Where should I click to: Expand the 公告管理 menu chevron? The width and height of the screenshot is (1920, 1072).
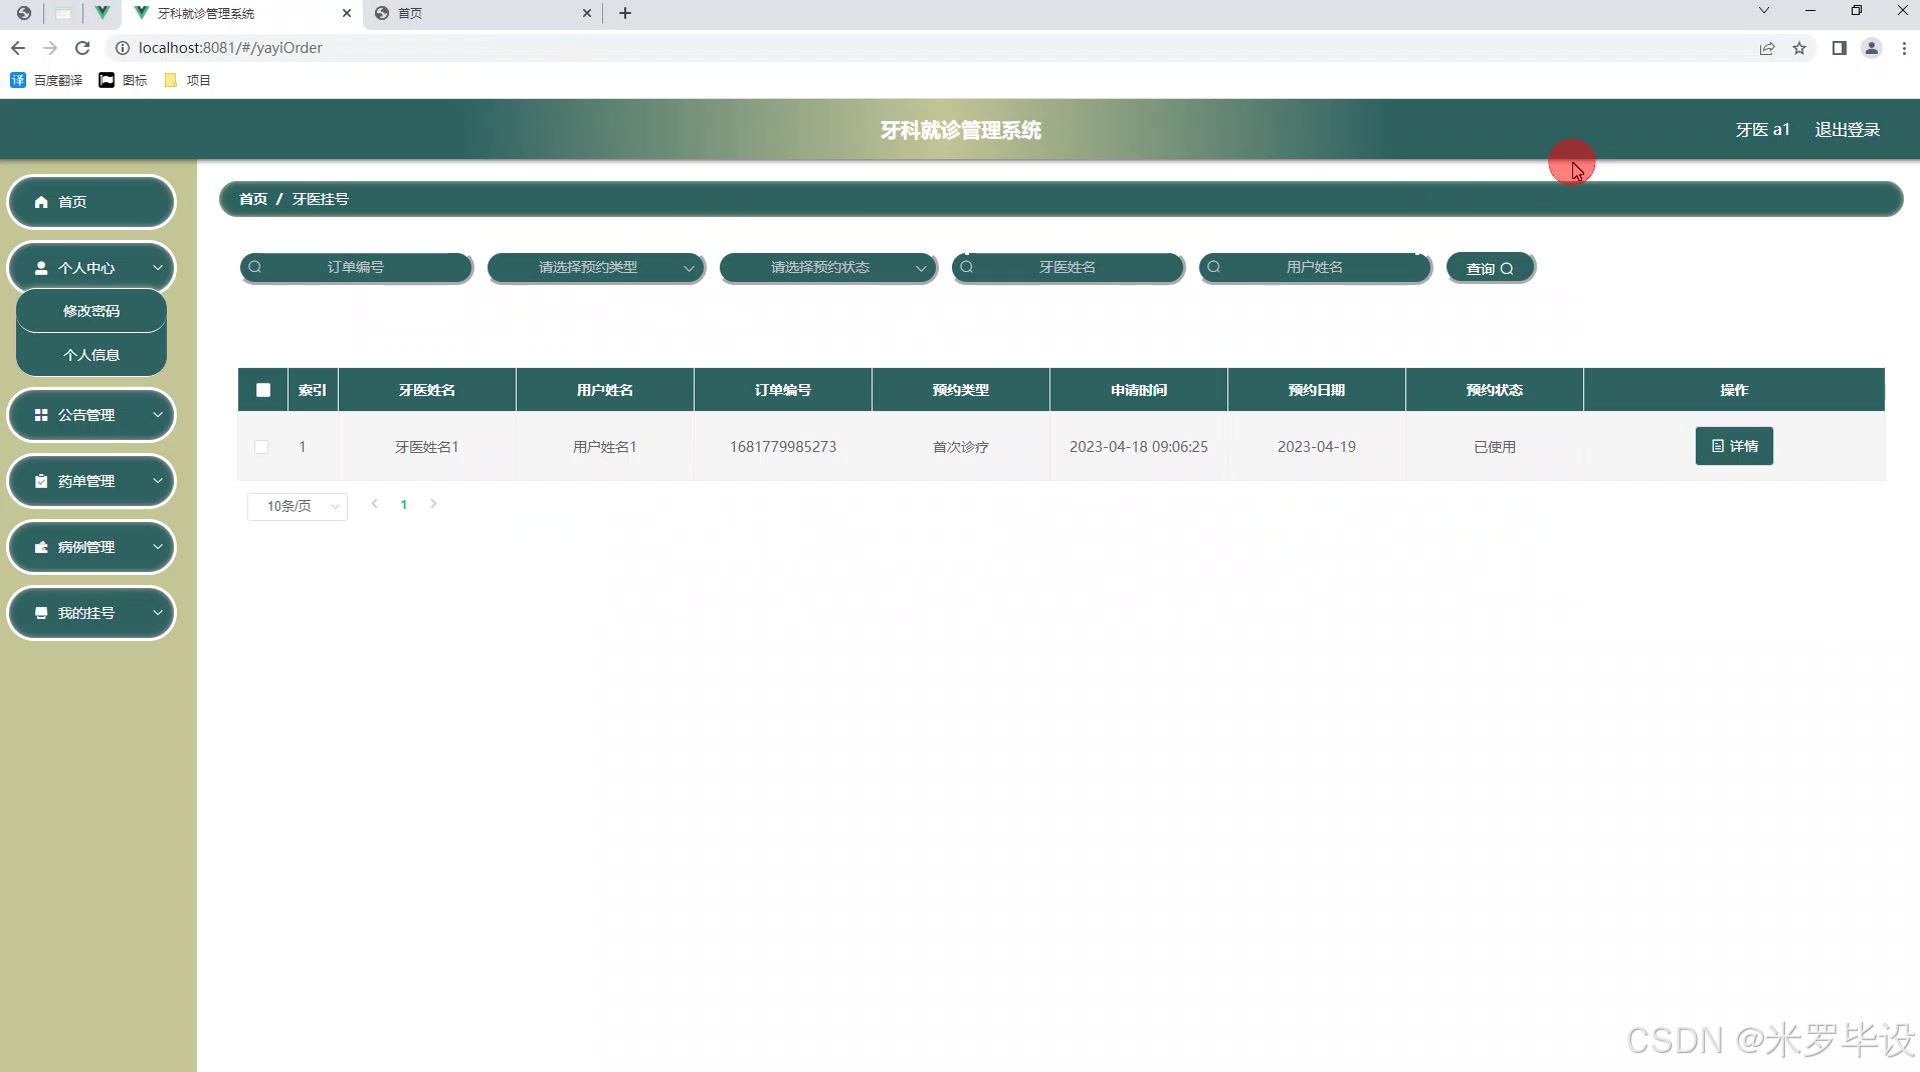[158, 415]
